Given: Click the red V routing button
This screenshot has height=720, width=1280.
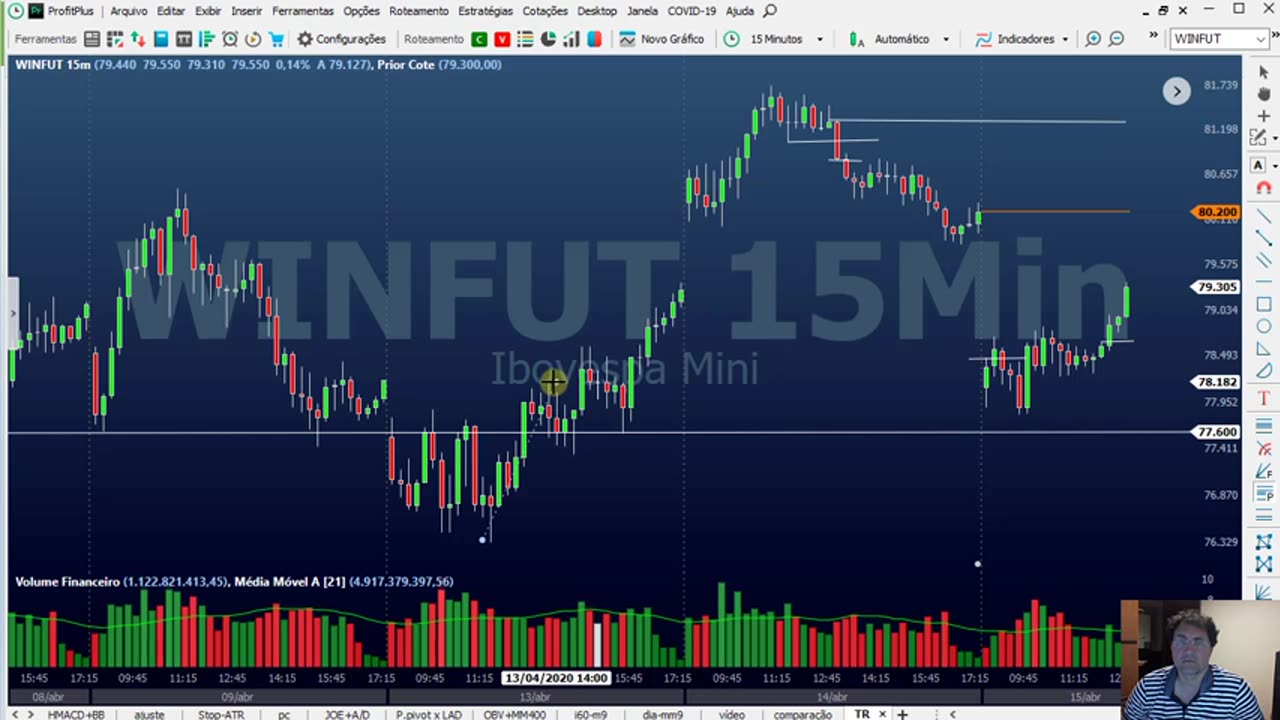Looking at the screenshot, I should coord(502,39).
